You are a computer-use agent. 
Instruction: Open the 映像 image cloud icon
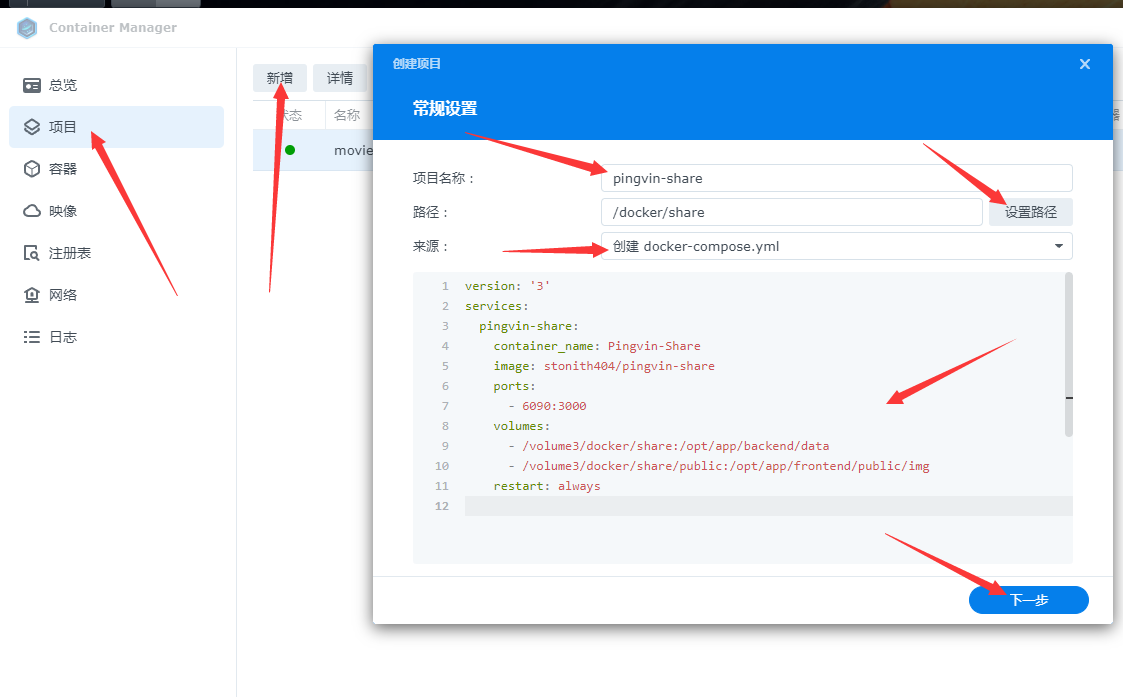[x=32, y=211]
